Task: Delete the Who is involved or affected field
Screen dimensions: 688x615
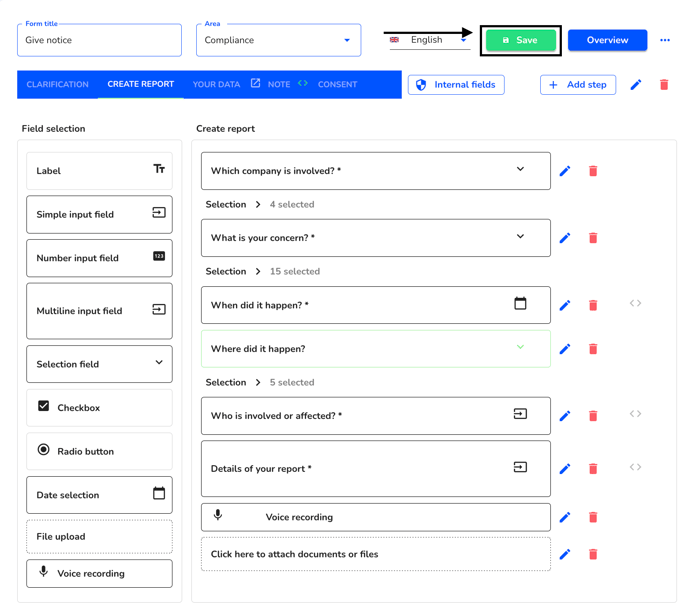Action: [593, 416]
